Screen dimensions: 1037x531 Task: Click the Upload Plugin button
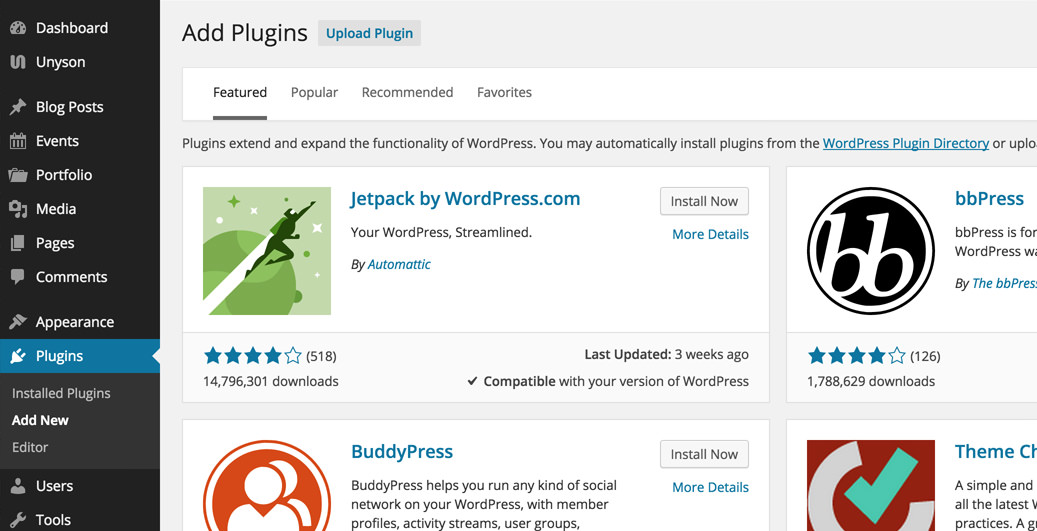(369, 33)
